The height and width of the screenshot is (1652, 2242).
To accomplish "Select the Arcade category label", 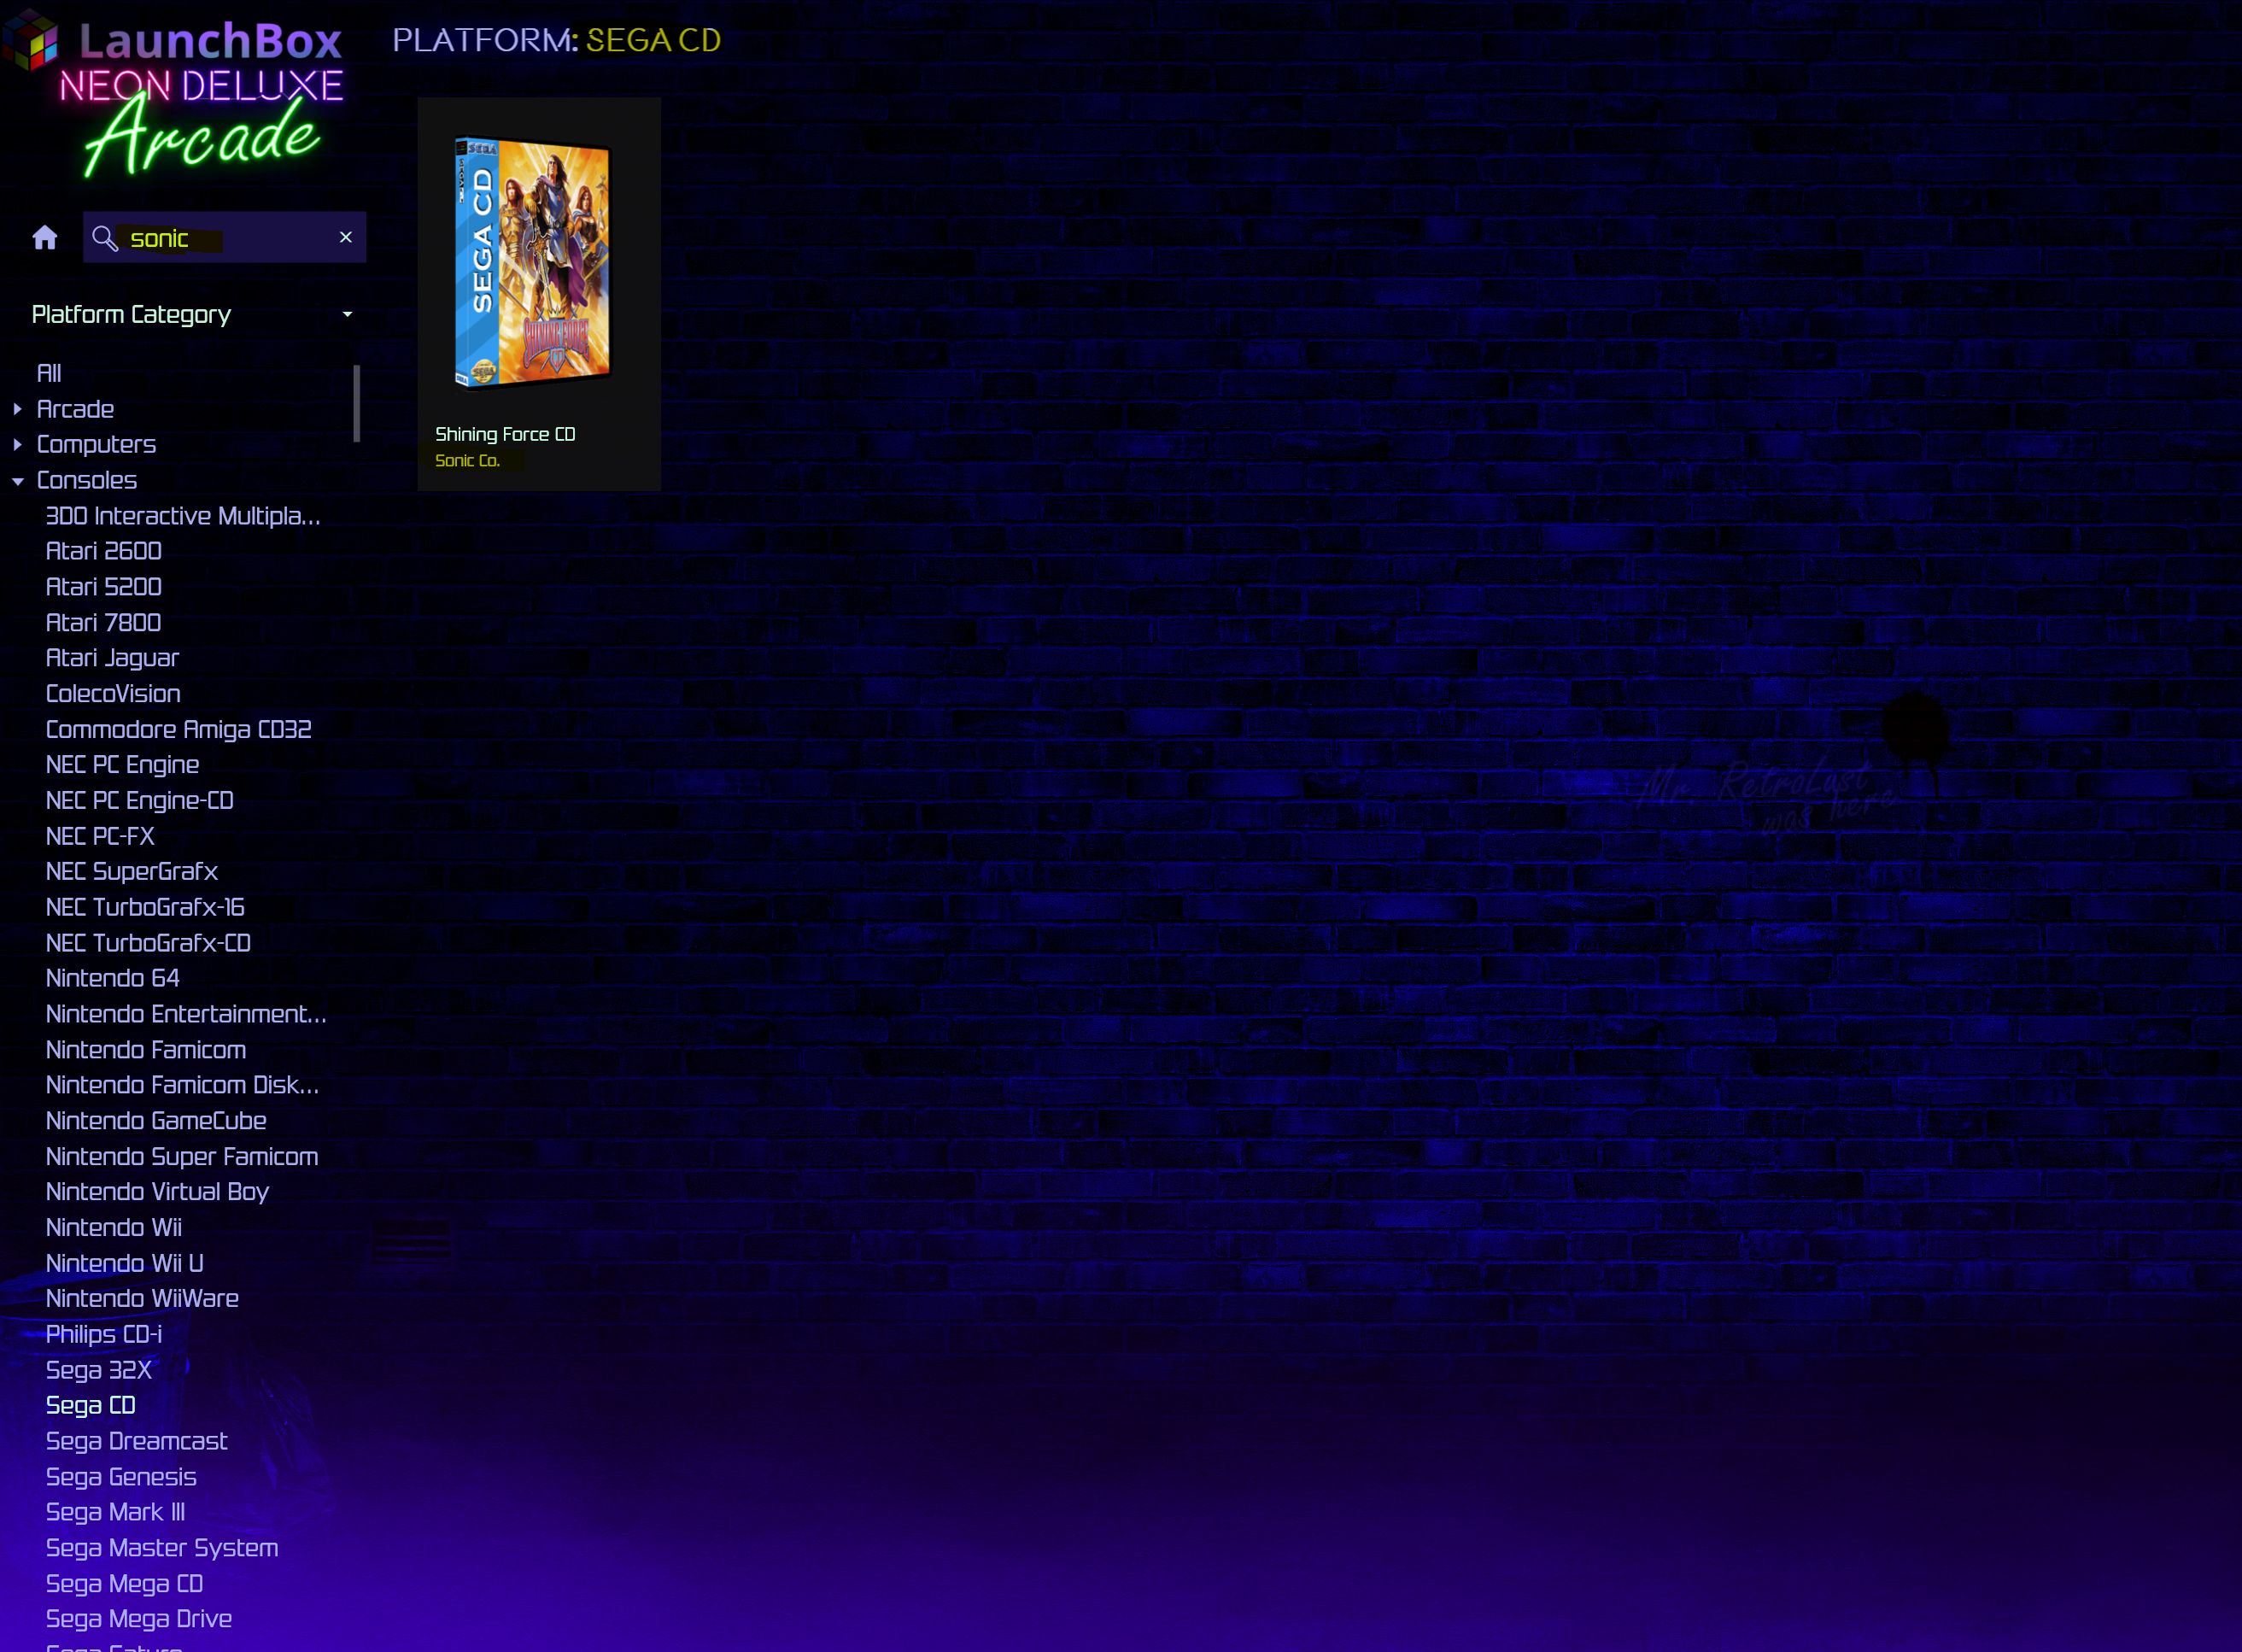I will (75, 409).
